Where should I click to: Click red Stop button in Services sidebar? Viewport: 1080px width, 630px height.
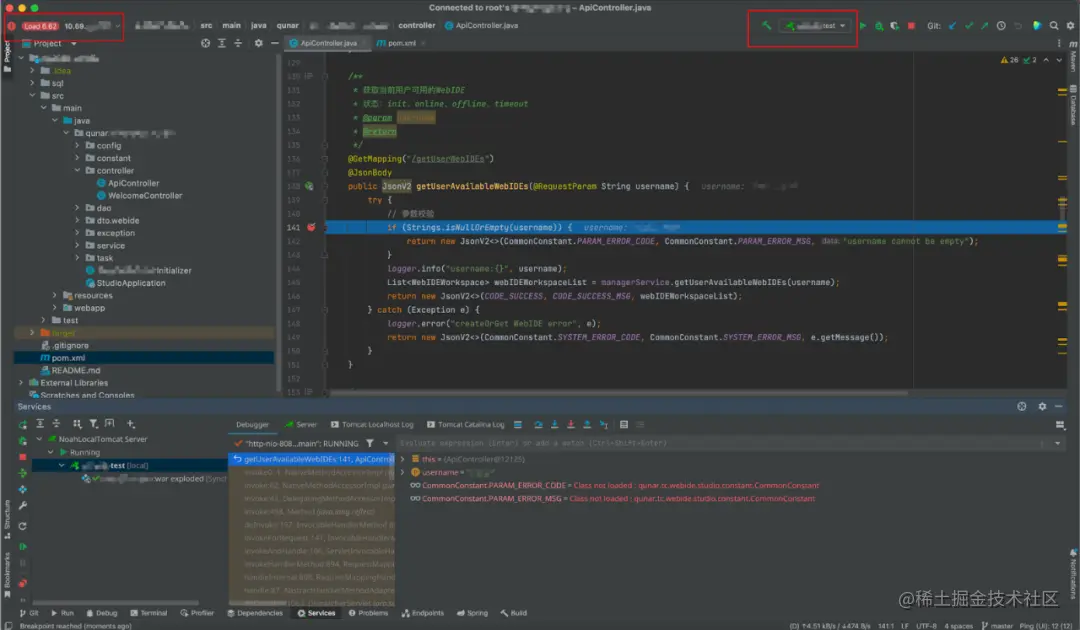[23, 457]
